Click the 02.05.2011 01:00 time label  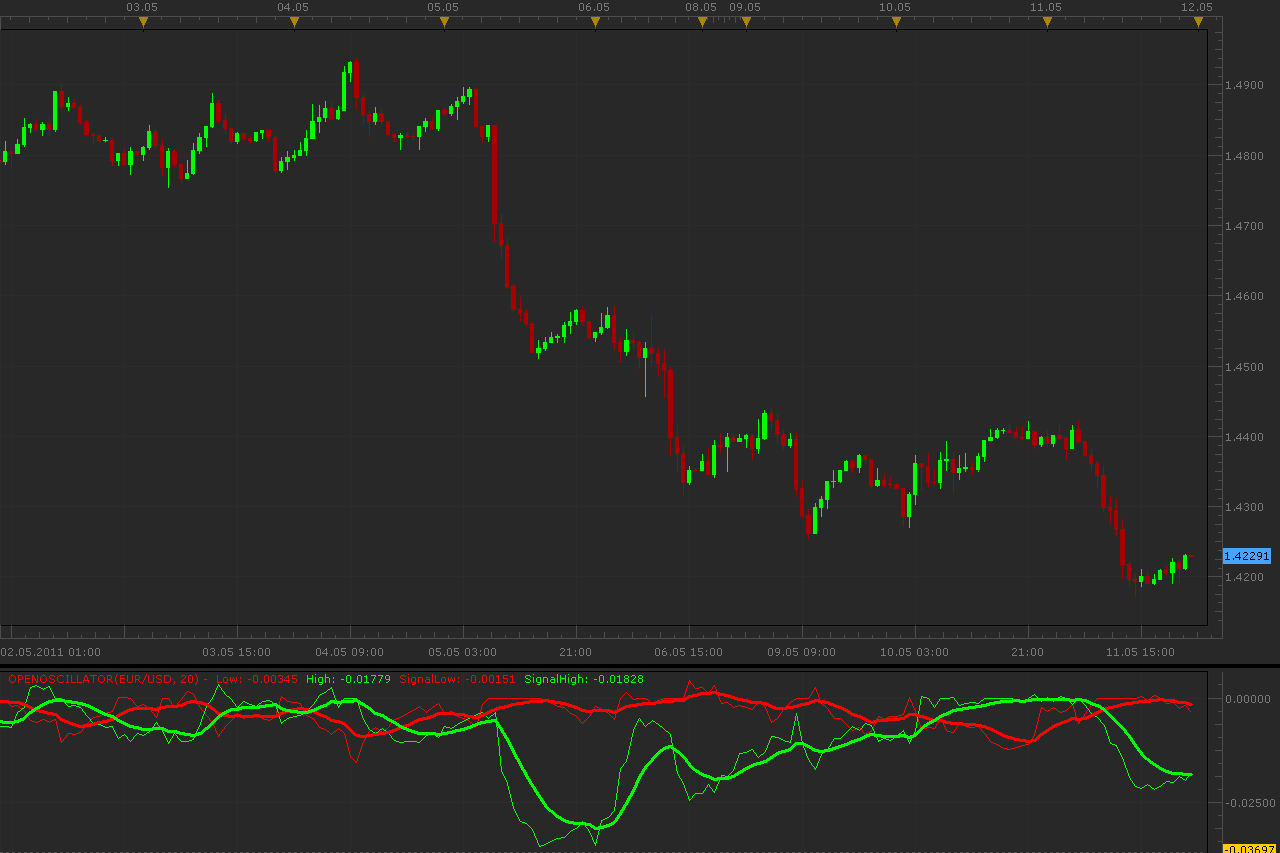tap(50, 652)
